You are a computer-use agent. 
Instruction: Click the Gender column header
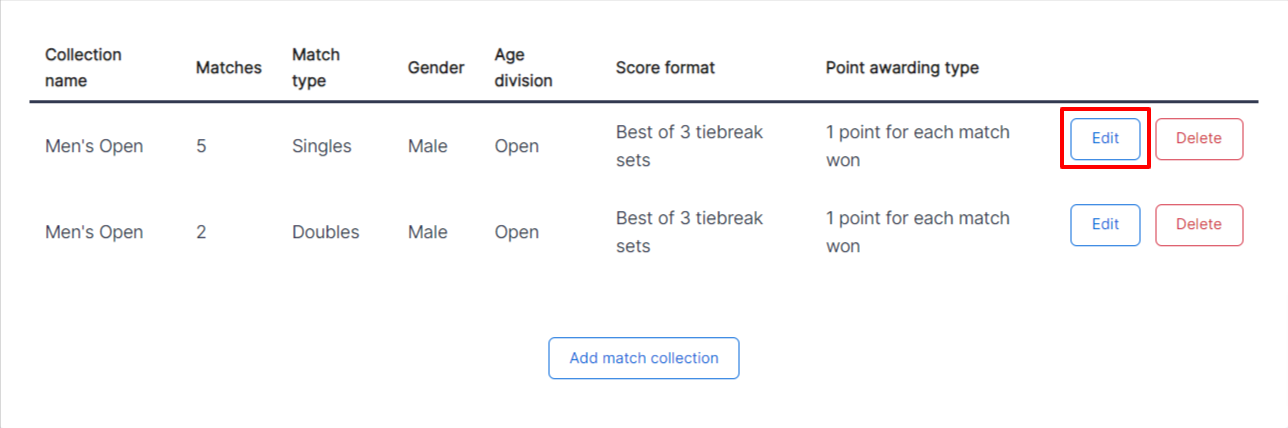[436, 68]
